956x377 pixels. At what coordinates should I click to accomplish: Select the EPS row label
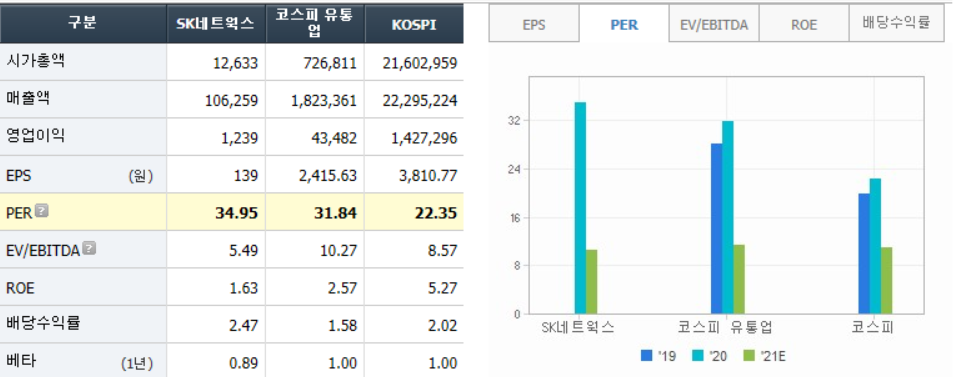tap(18, 176)
